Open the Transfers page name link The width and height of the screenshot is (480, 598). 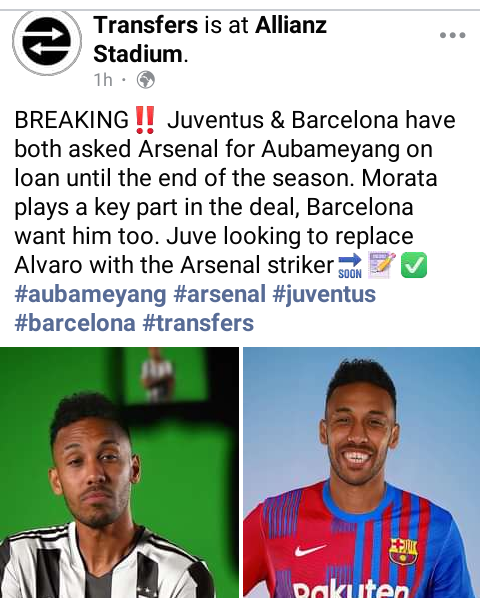tap(146, 25)
